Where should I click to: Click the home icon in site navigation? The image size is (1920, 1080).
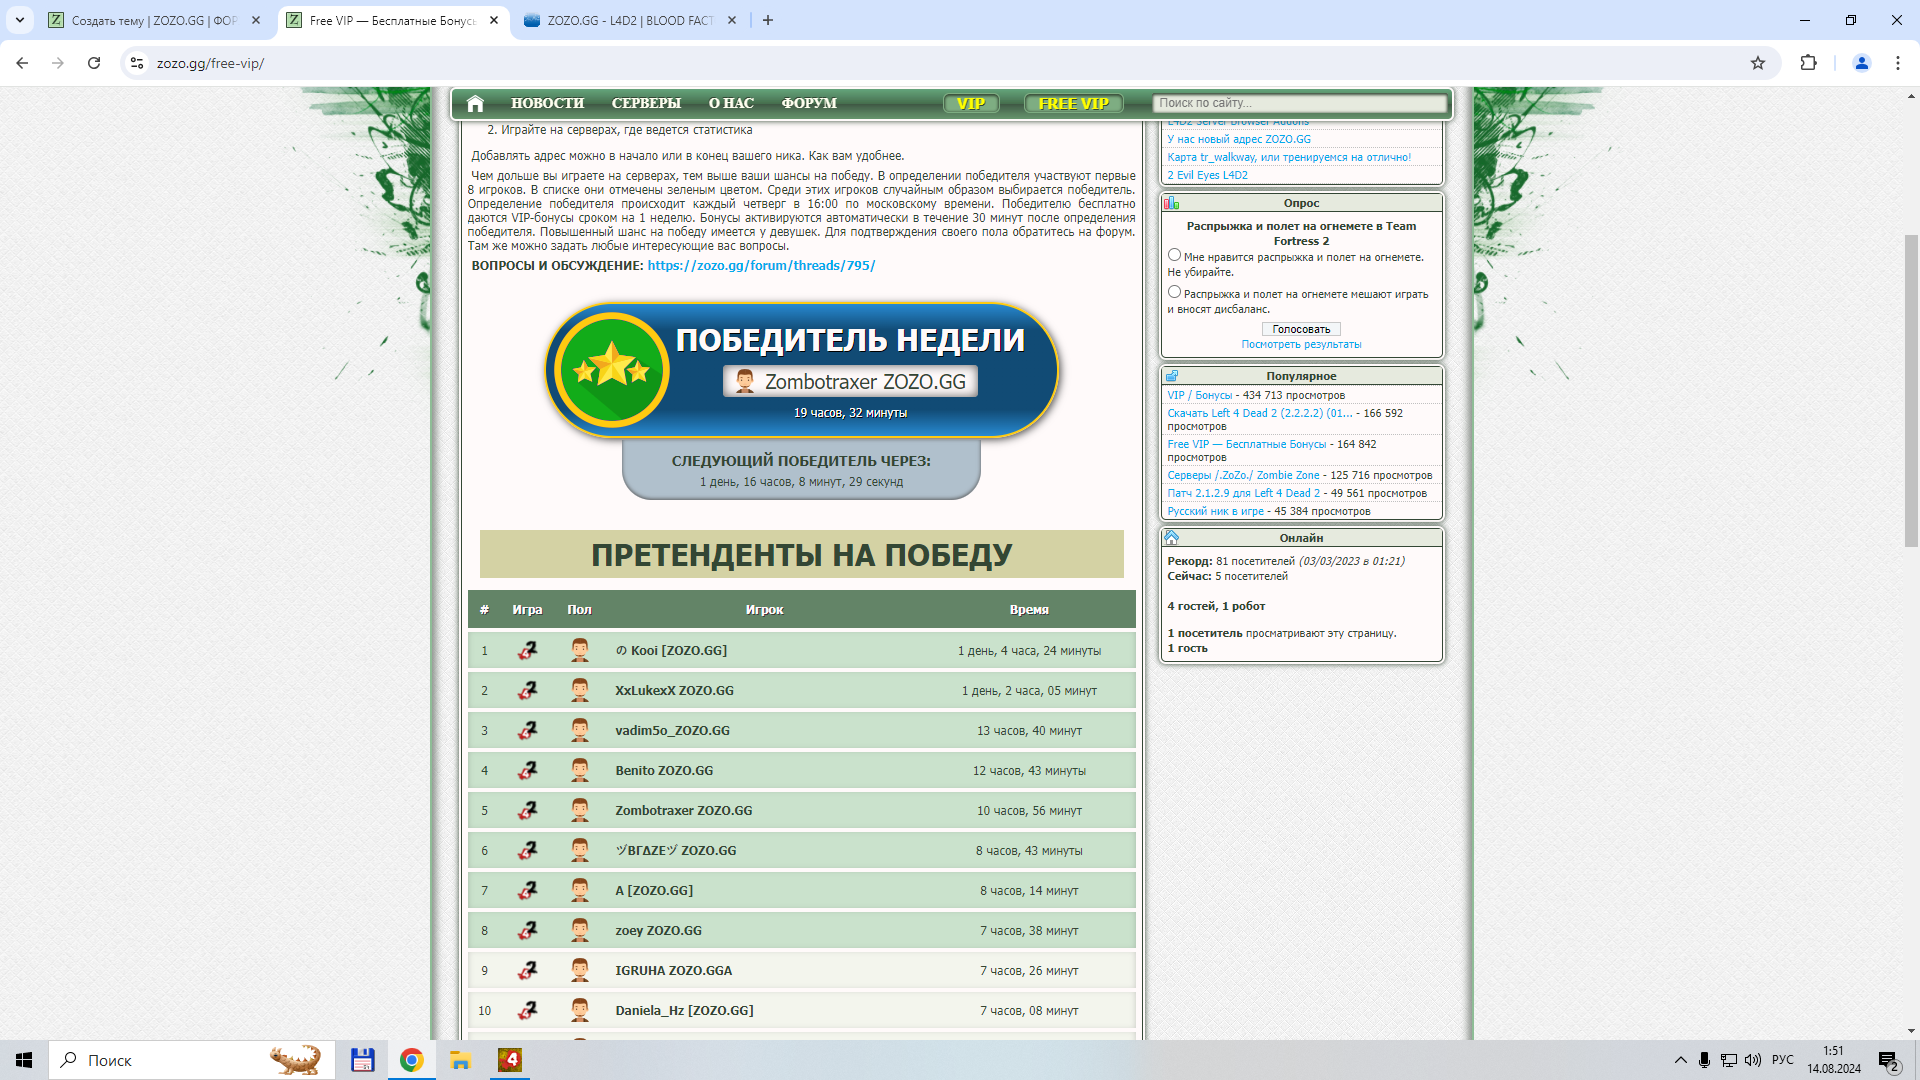[475, 103]
